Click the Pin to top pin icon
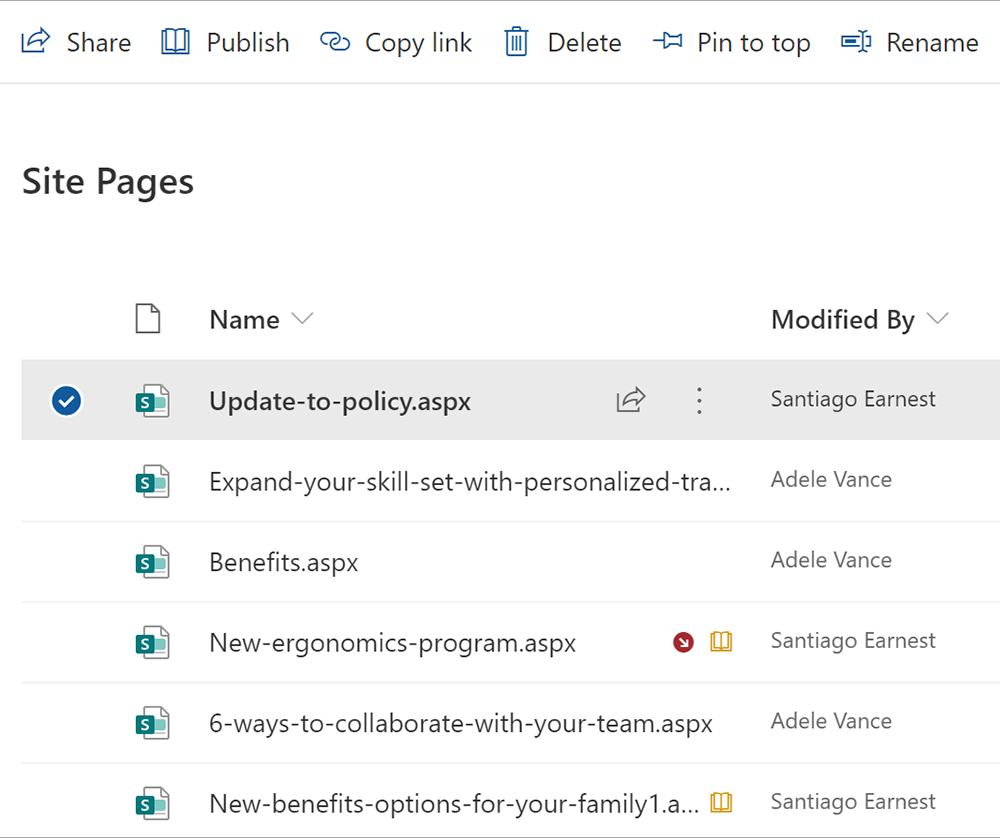The width and height of the screenshot is (1000, 838). tap(667, 42)
